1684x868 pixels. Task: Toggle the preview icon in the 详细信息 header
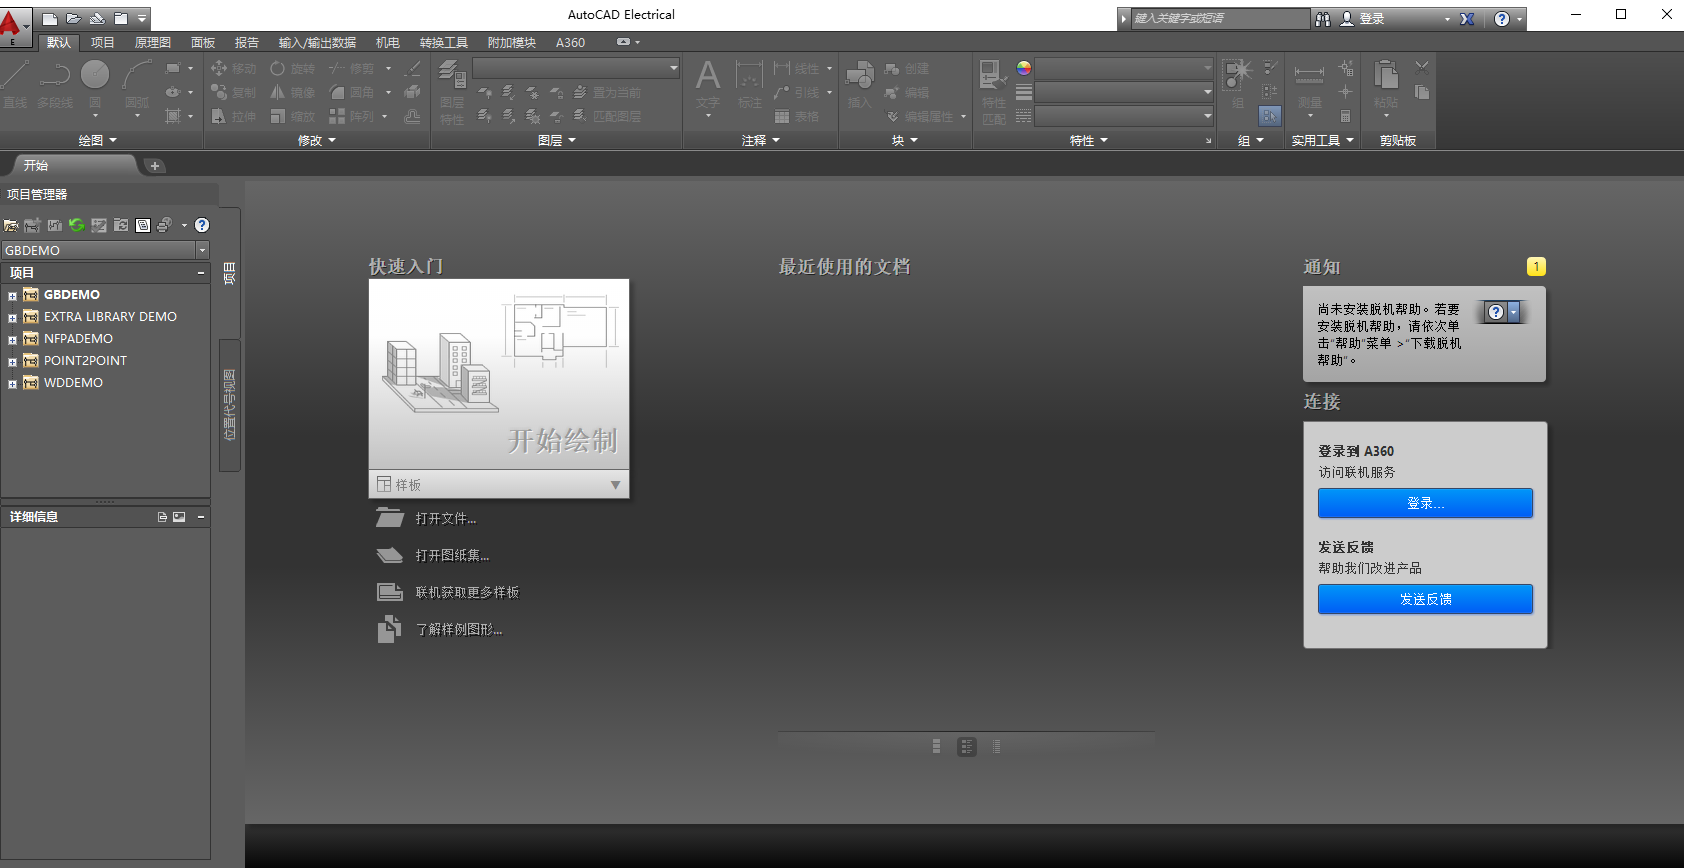(179, 517)
